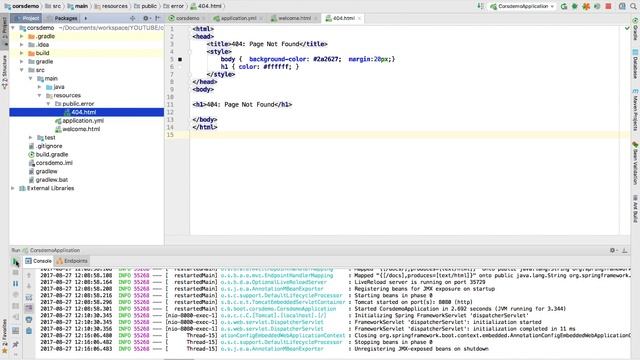Click the Hide Project panel icon

158,18
